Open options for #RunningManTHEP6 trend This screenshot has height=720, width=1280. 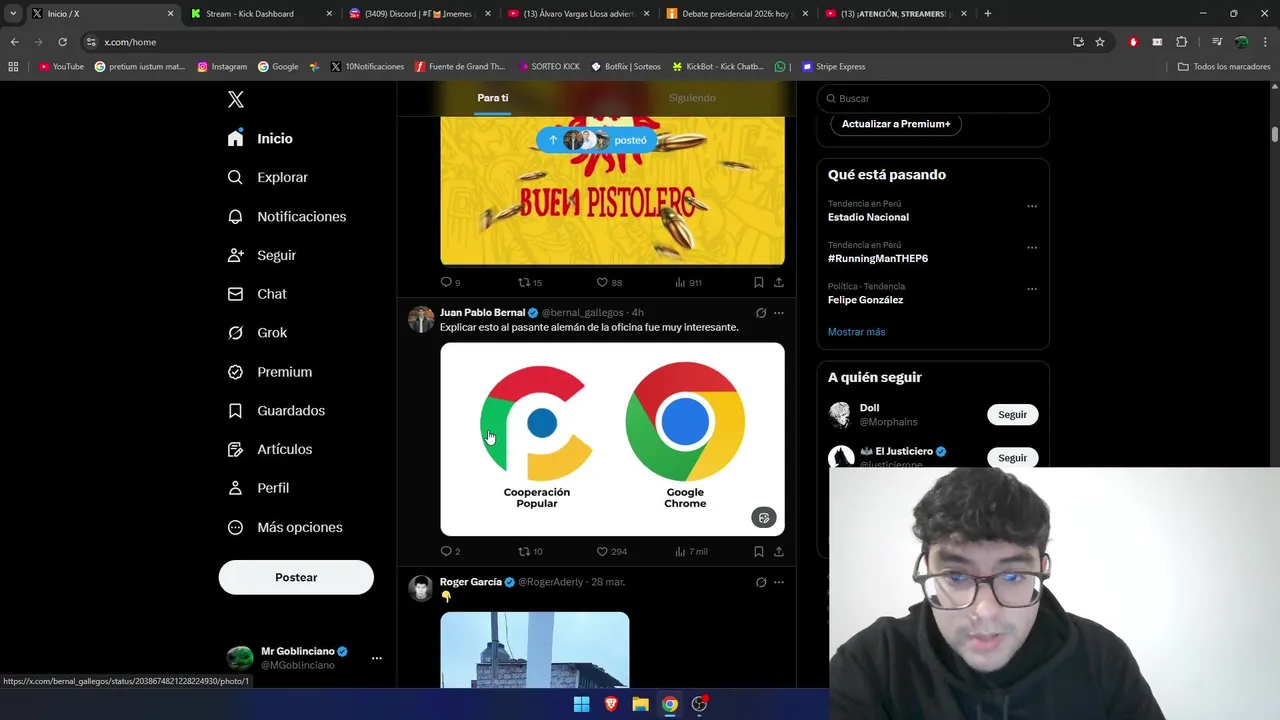pos(1032,248)
